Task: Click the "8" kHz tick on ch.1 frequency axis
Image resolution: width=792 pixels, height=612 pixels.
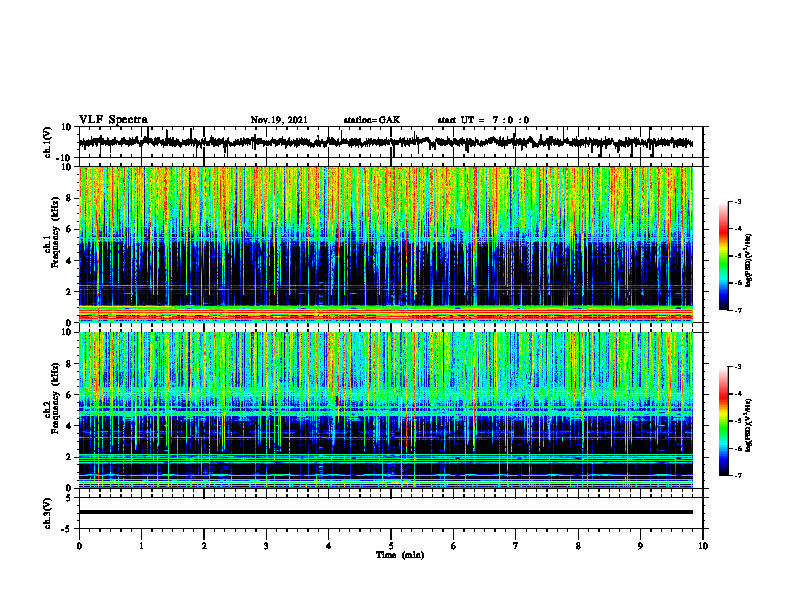Action: [x=69, y=198]
